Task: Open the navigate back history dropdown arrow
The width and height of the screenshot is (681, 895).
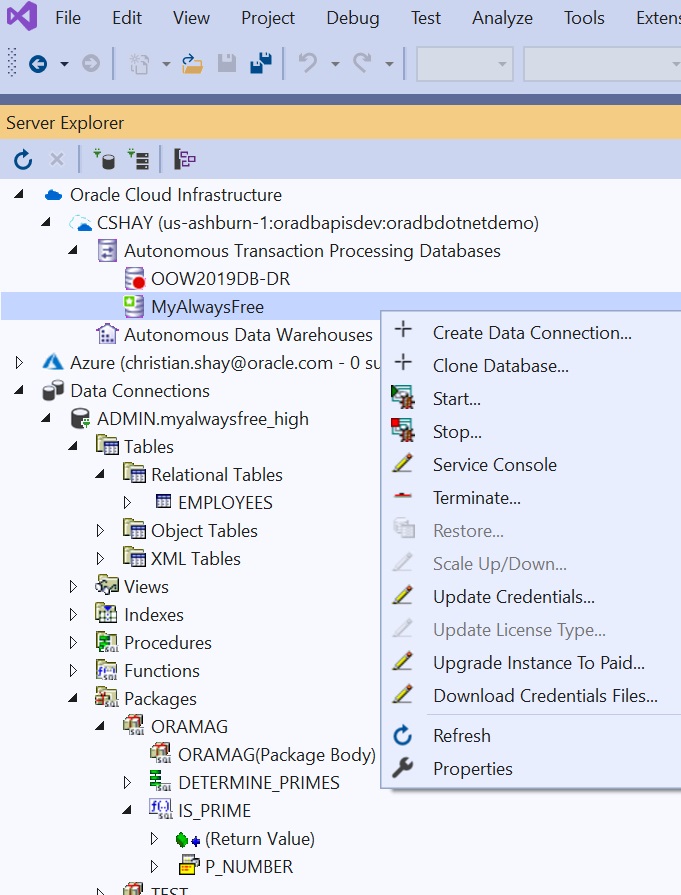Action: 65,64
